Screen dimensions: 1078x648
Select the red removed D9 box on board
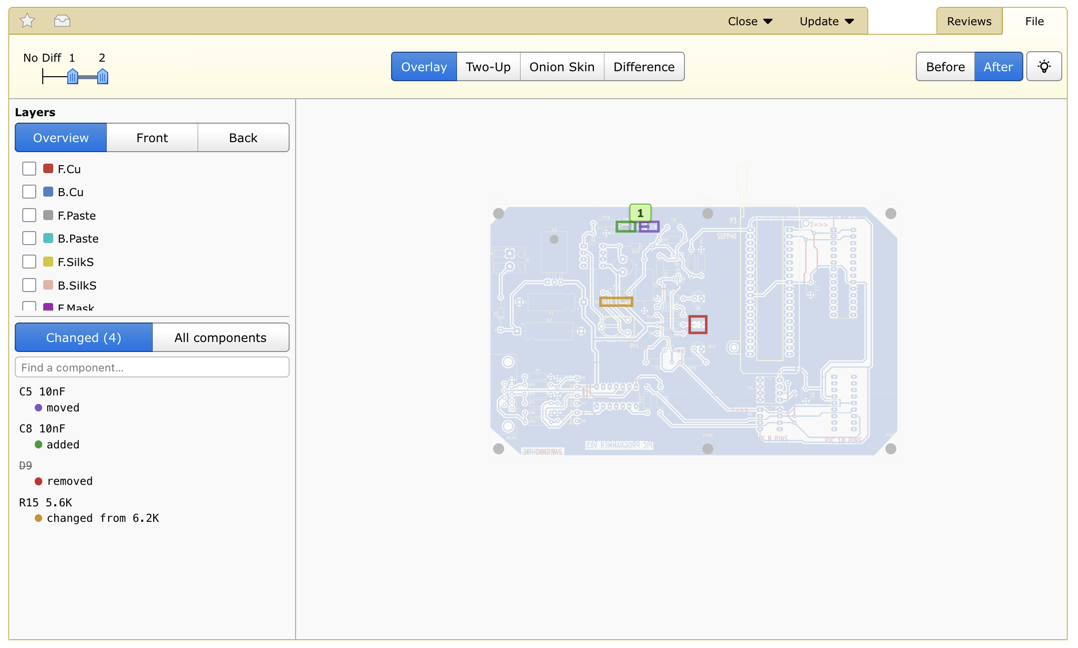coord(698,324)
